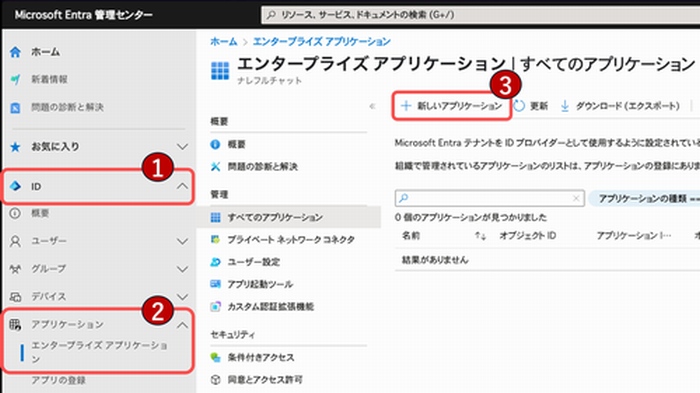Click the カスタム認証拡張機能 icon

(215, 306)
